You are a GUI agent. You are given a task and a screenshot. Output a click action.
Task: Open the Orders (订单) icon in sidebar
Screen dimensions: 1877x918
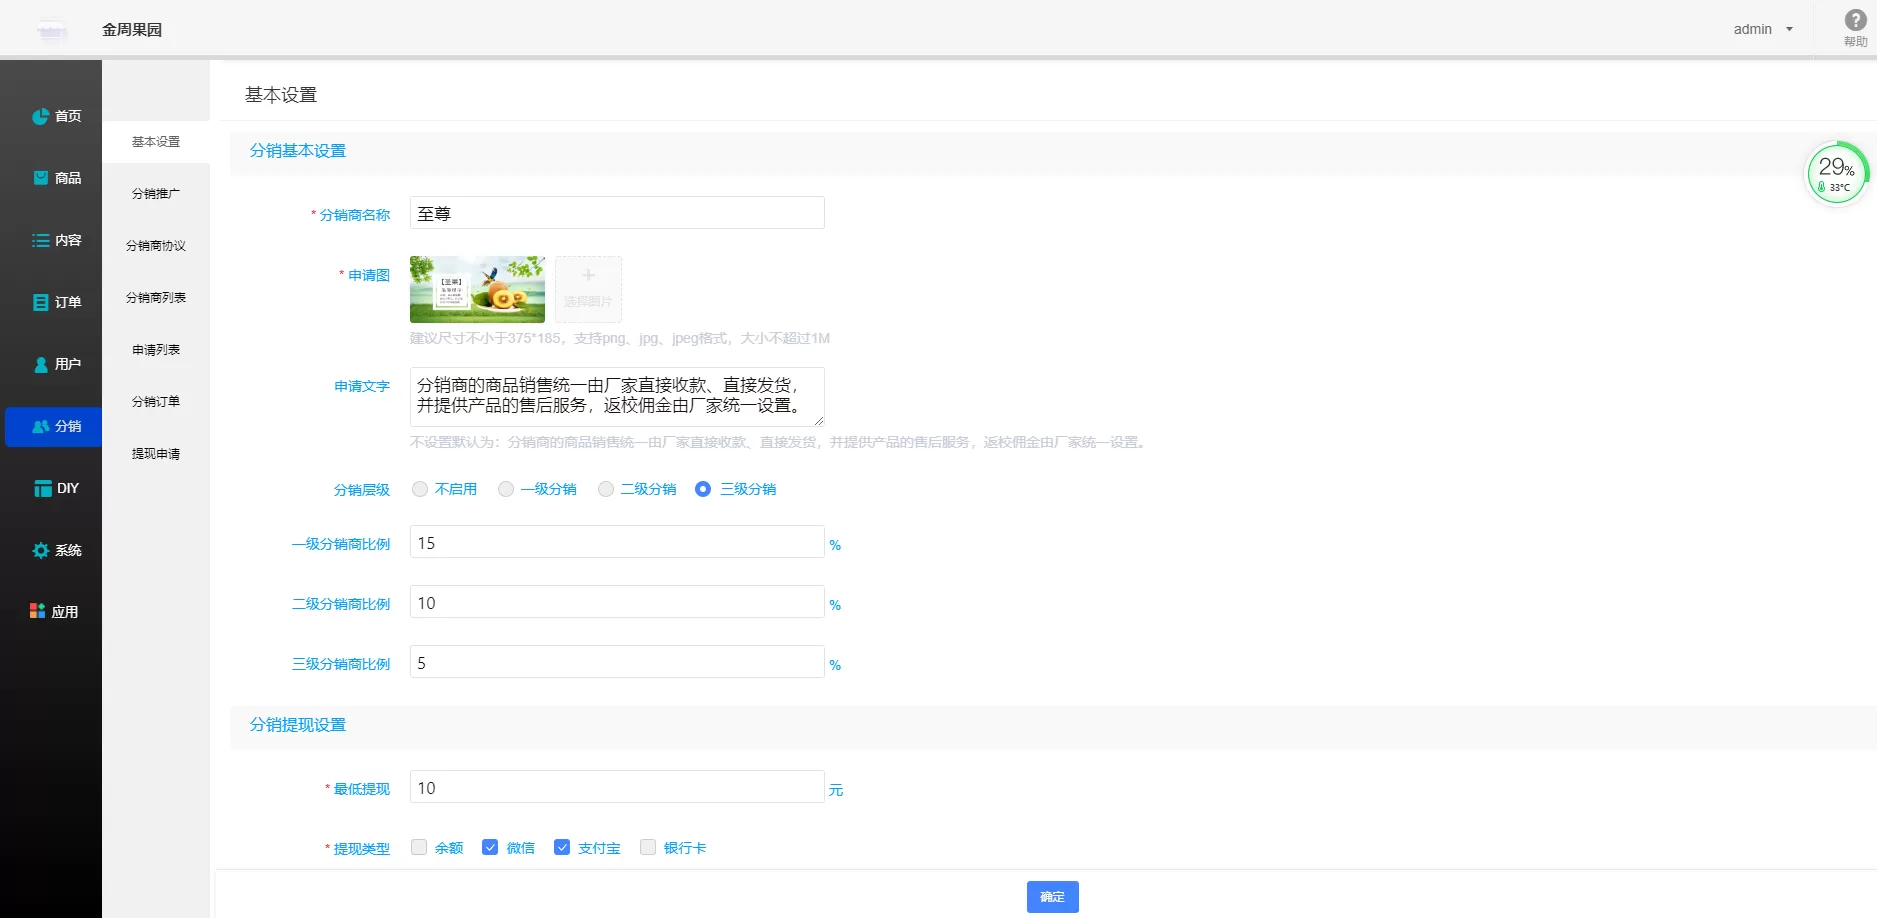coord(40,302)
